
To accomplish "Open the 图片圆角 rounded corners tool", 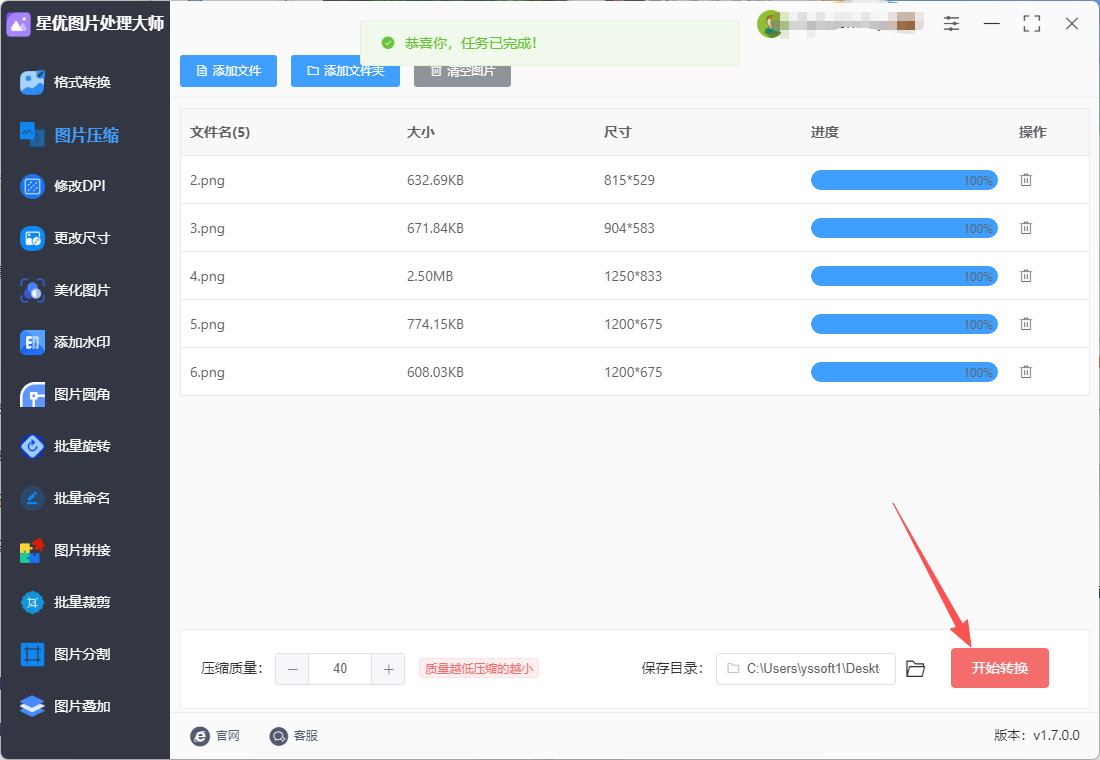I will click(65, 394).
